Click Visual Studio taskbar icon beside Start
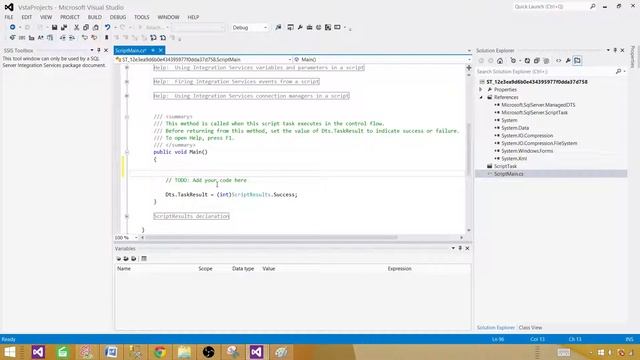Viewport: 640px width, 360px height. (x=38, y=352)
